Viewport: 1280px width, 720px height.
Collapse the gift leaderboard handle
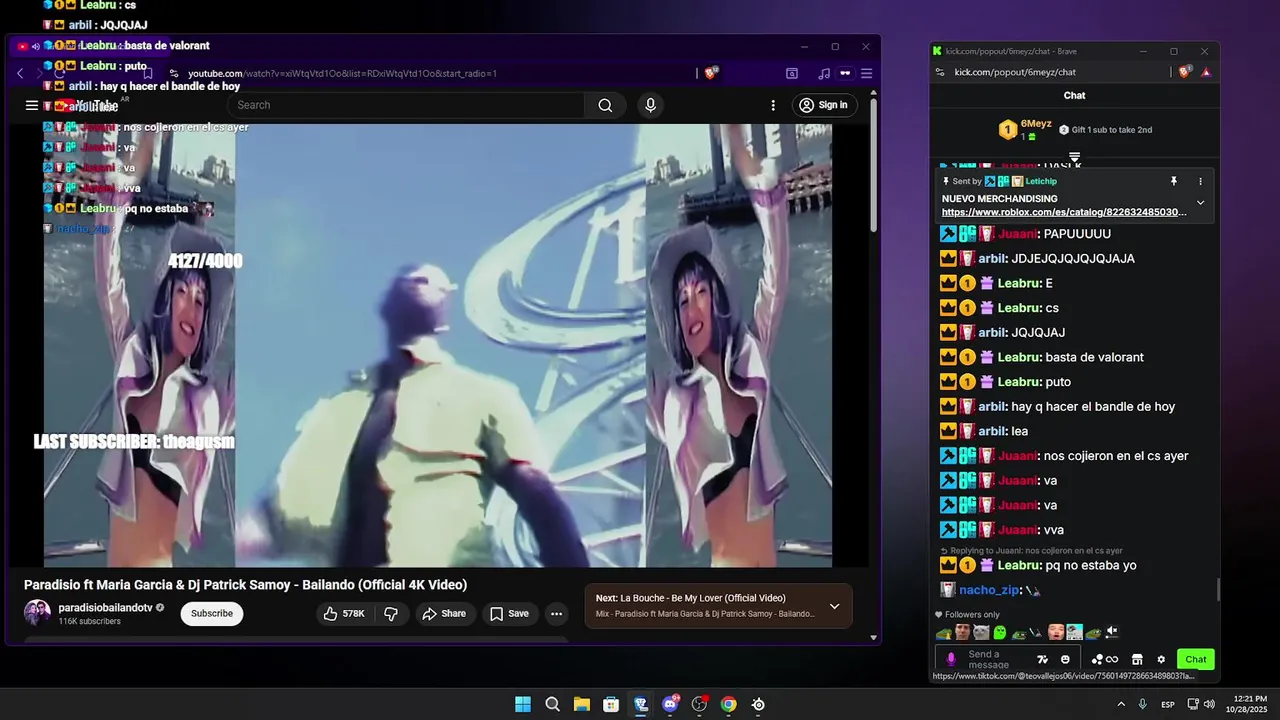tap(1075, 157)
